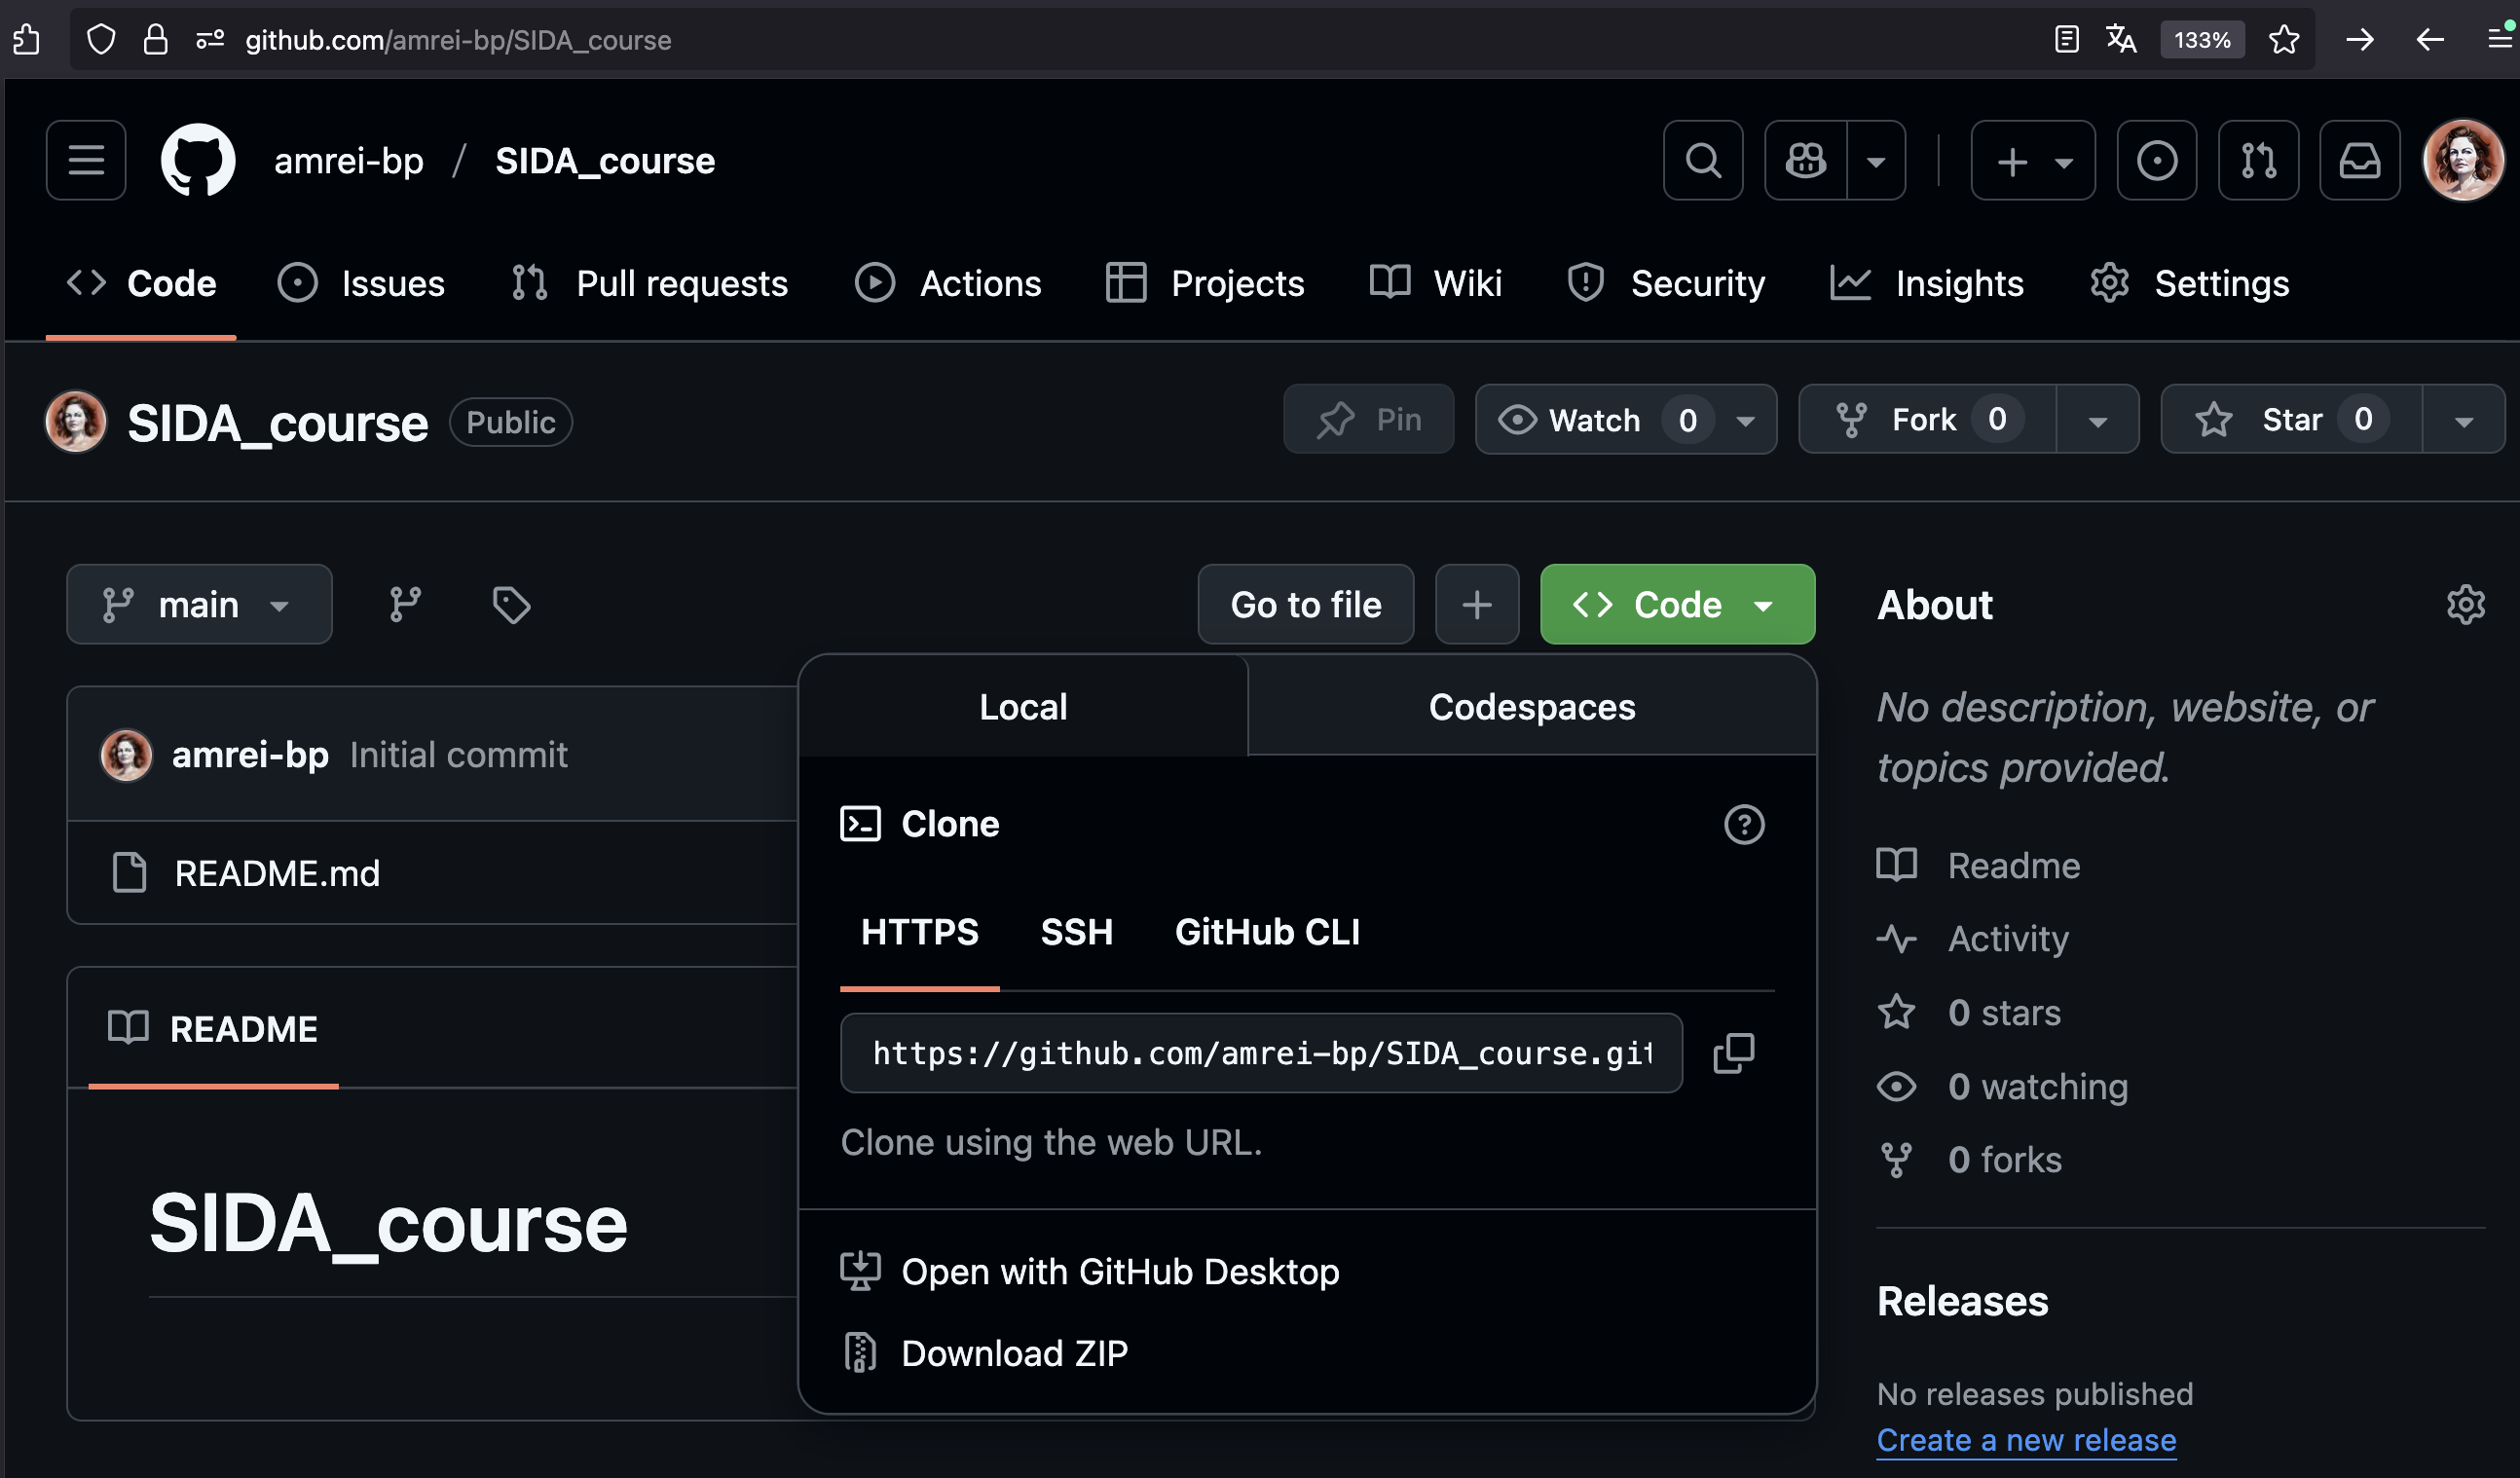The image size is (2520, 1478).
Task: Open the GitHub search box
Action: (1703, 160)
